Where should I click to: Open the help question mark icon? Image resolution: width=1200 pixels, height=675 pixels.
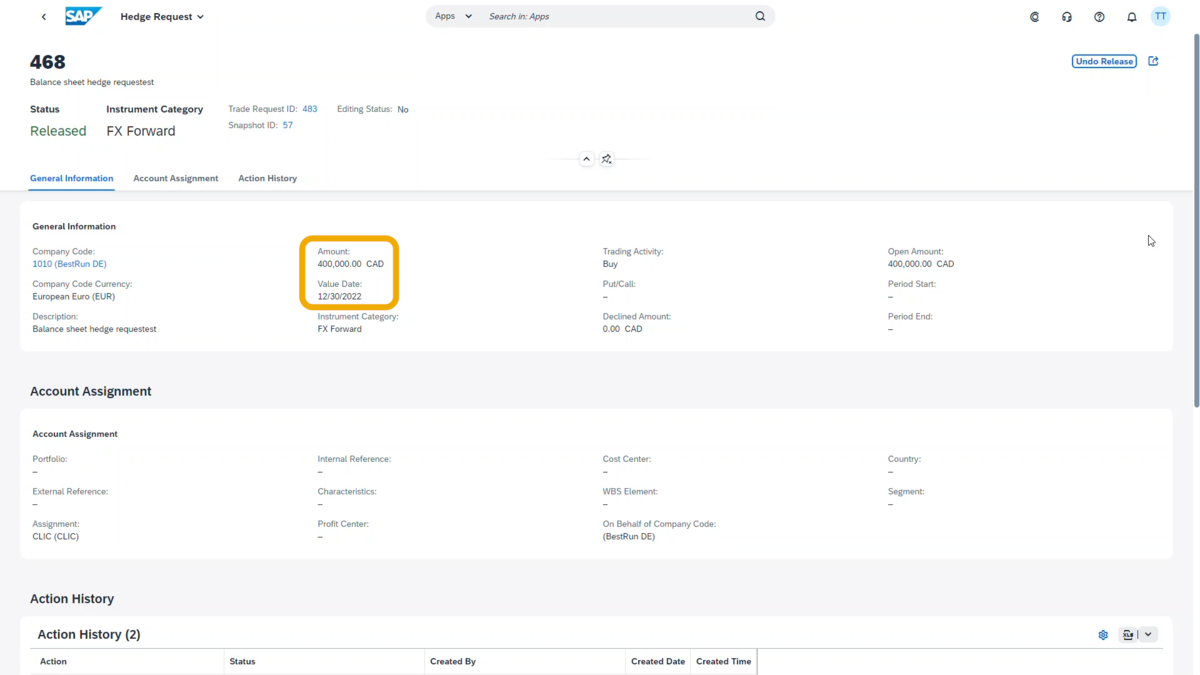click(x=1099, y=16)
